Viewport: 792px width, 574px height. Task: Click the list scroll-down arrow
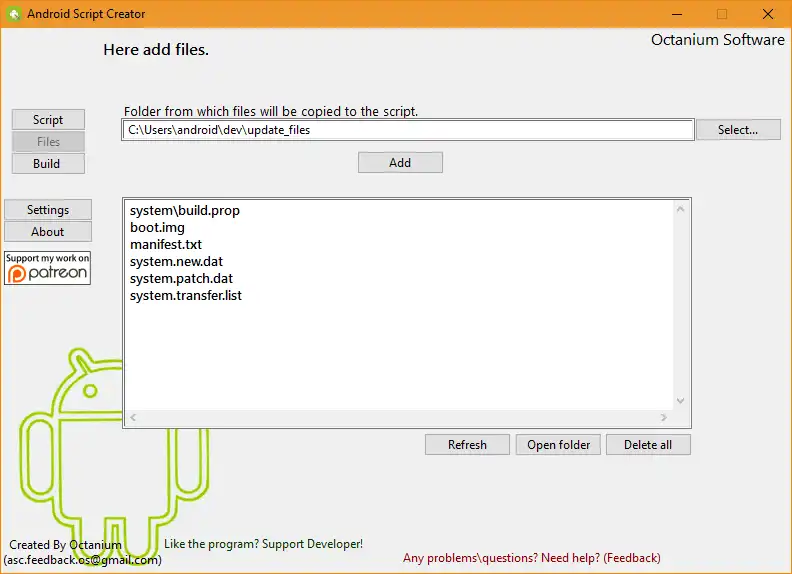(x=680, y=401)
